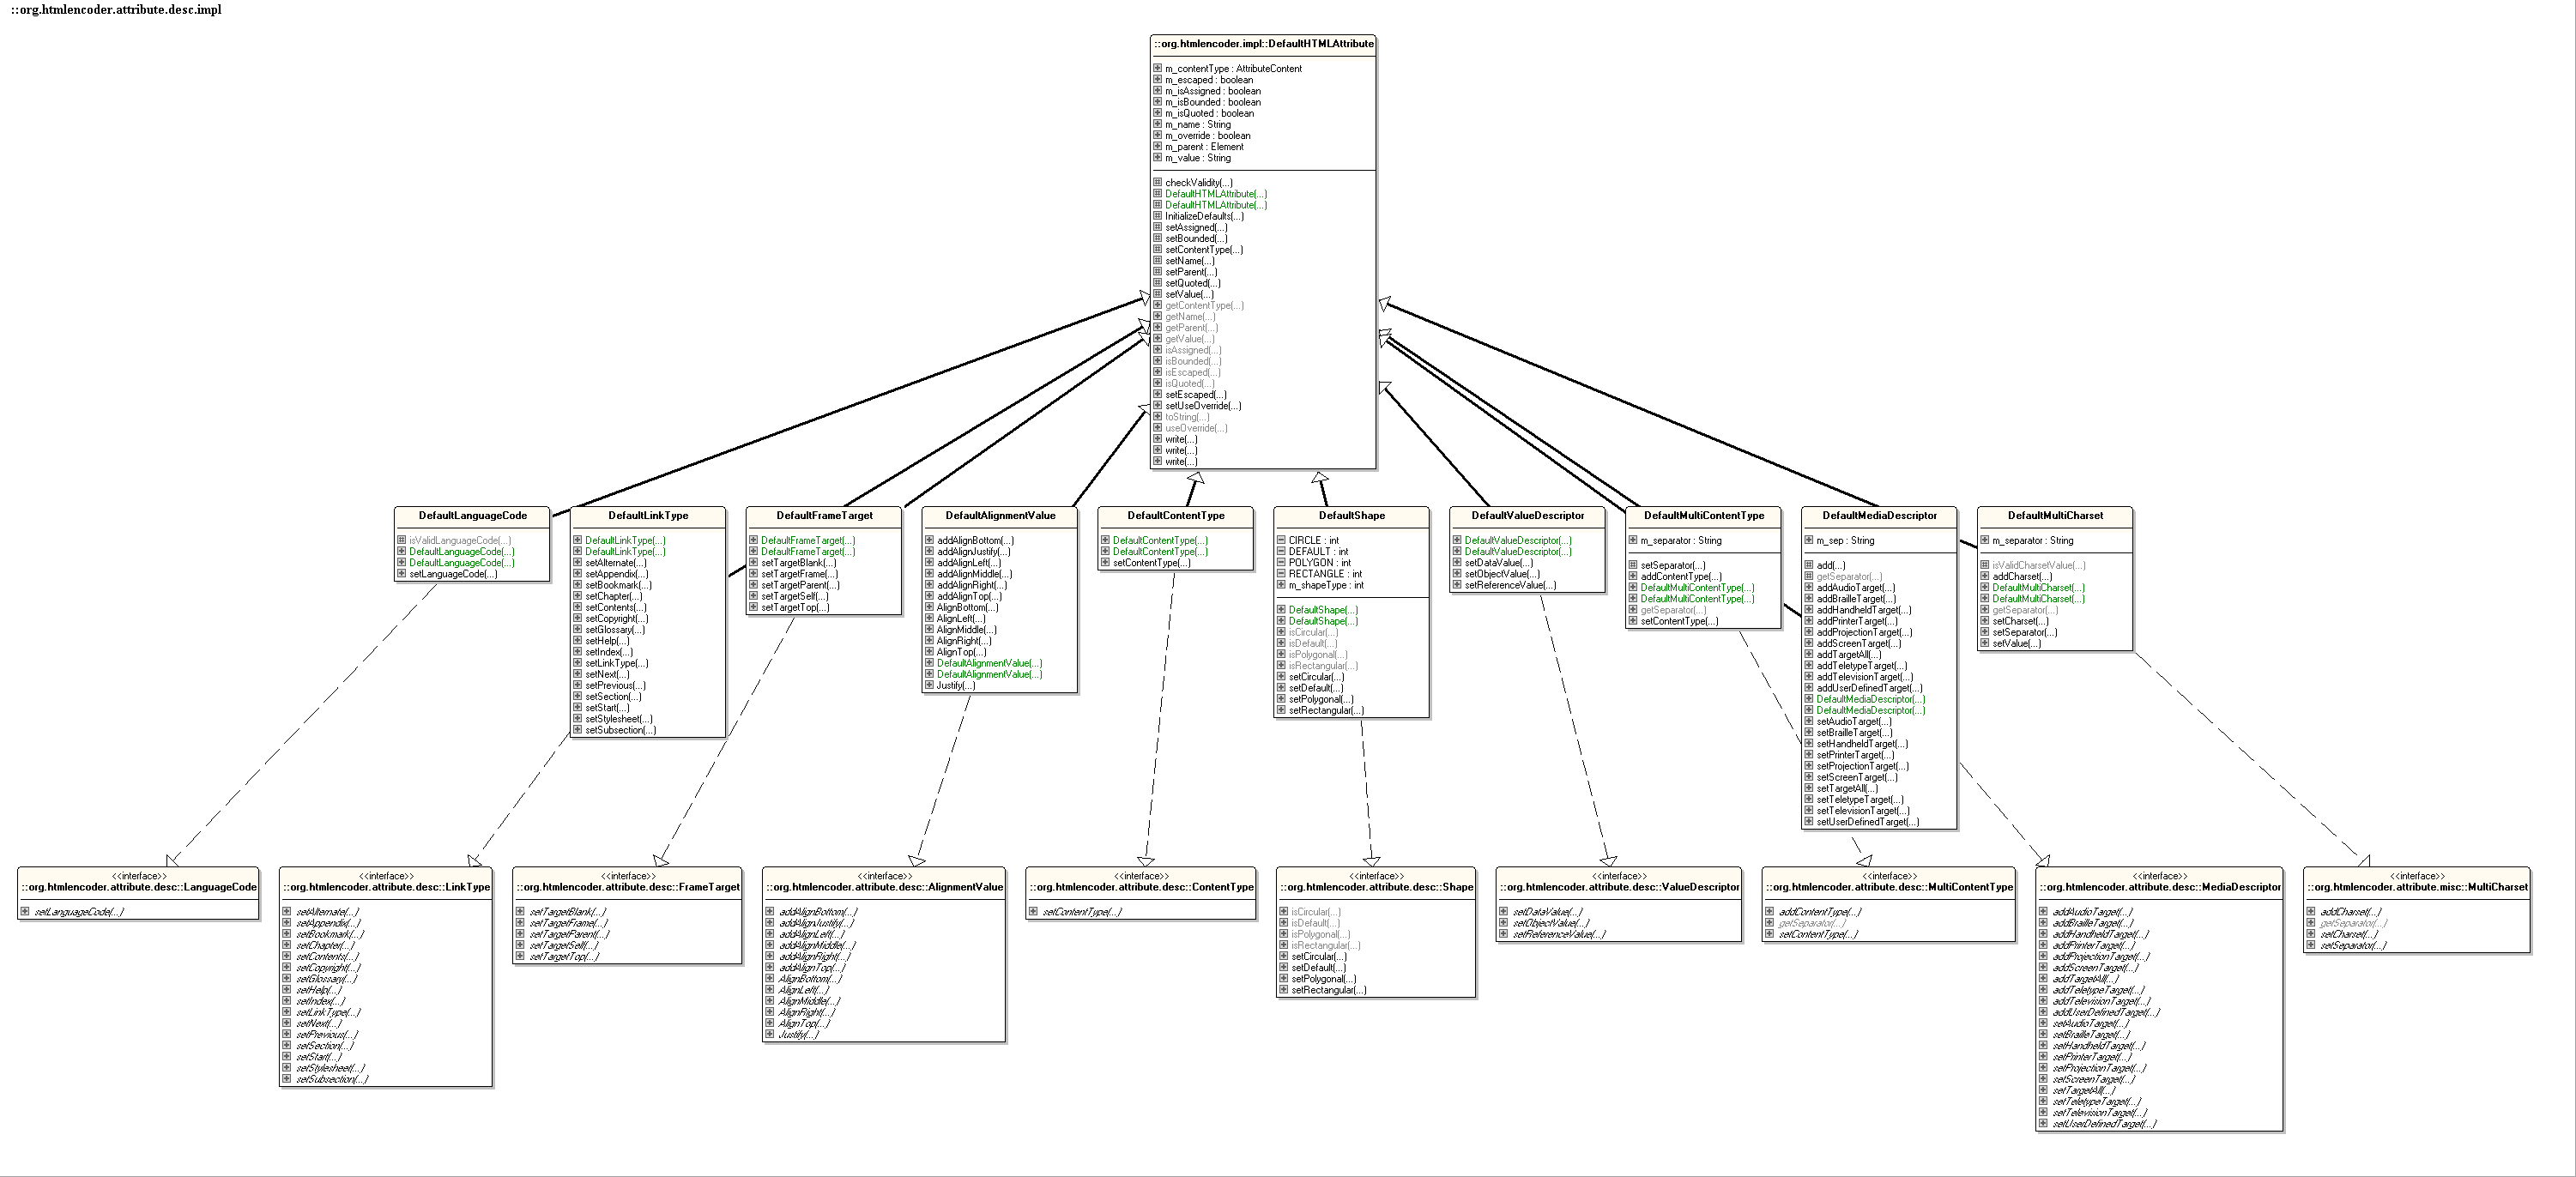The height and width of the screenshot is (1177, 2576).
Task: Select the DefaultFrameTarget class title
Action: pyautogui.click(x=824, y=516)
